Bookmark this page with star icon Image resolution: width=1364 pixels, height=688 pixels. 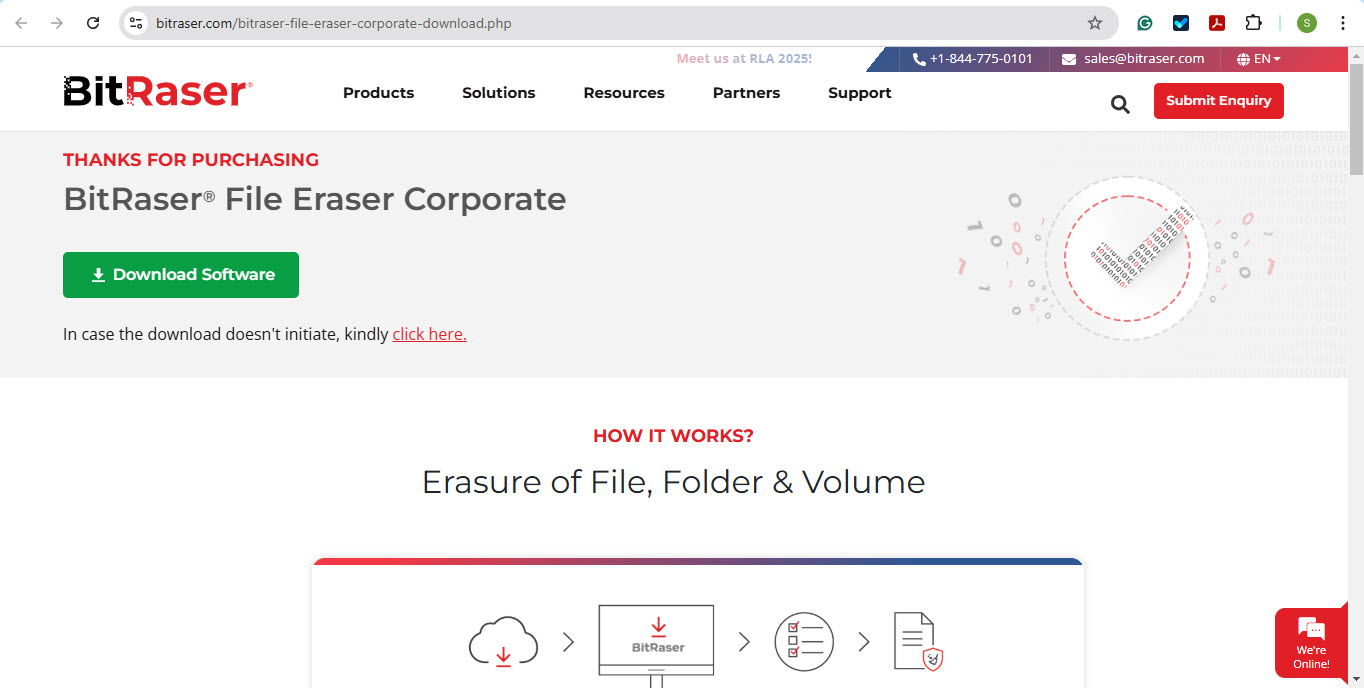[x=1095, y=22]
